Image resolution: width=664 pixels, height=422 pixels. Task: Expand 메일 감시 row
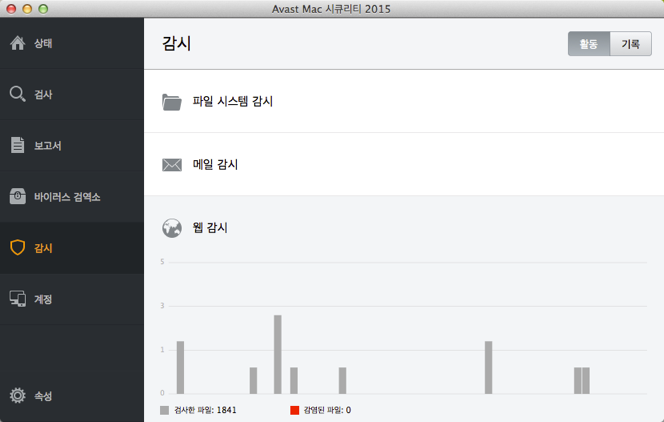tap(404, 164)
